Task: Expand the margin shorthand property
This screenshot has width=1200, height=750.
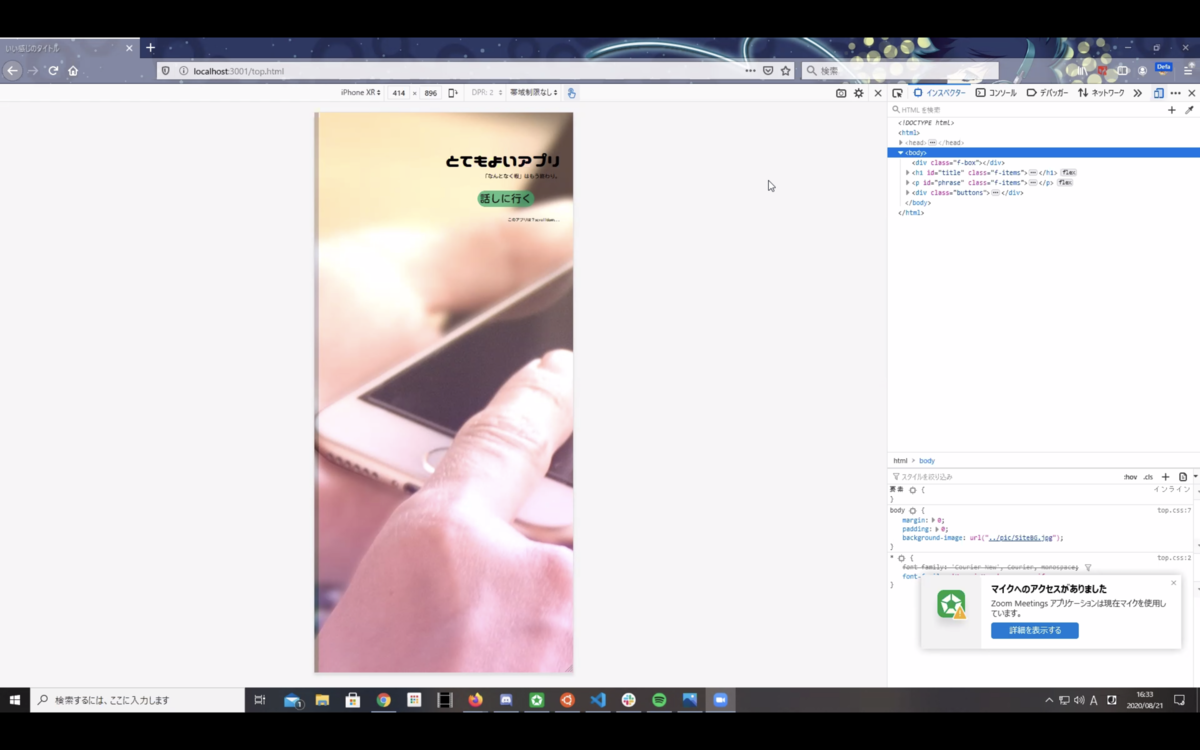Action: click(934, 520)
